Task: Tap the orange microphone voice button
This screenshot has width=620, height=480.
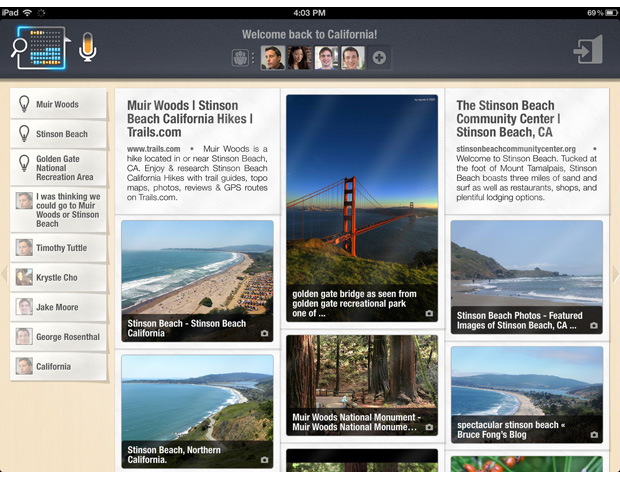Action: pyautogui.click(x=88, y=47)
